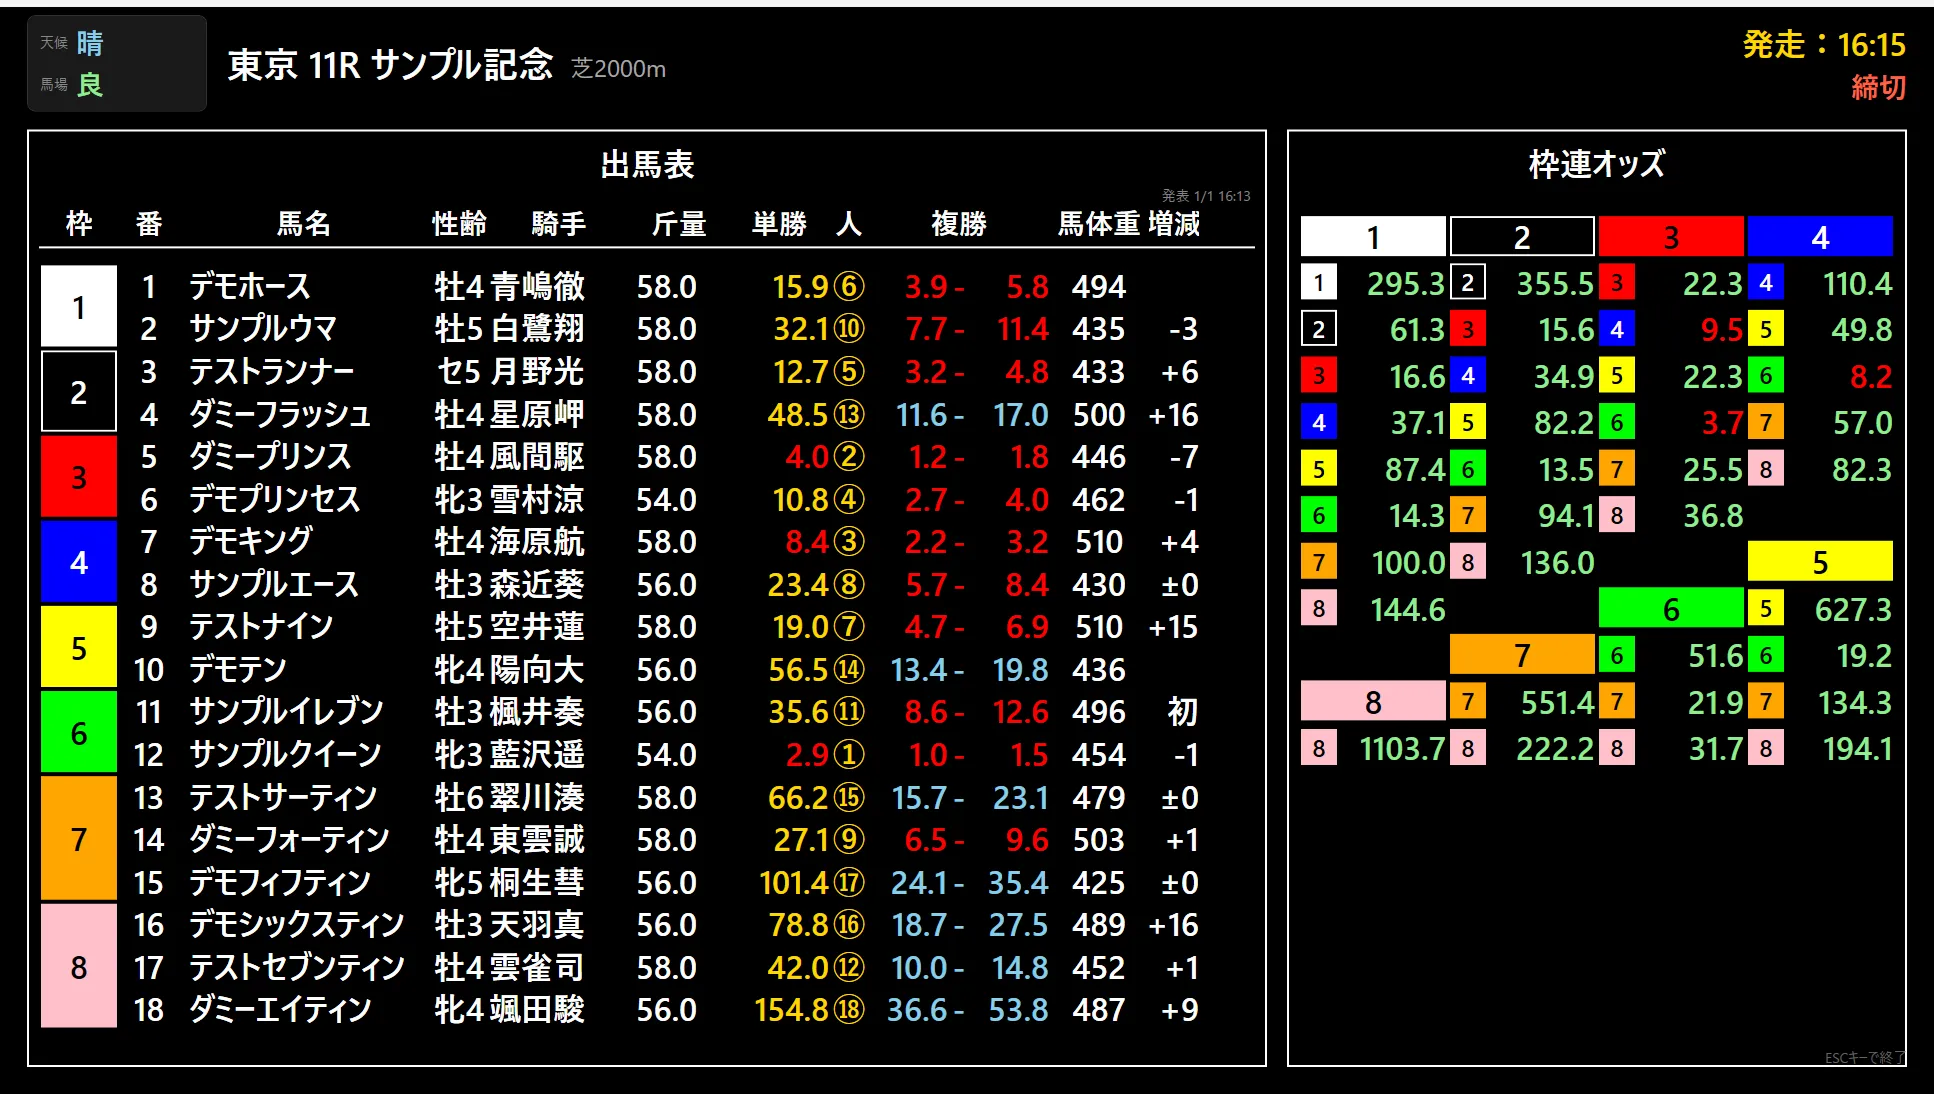Click bracket odds value 9.5

click(1722, 330)
